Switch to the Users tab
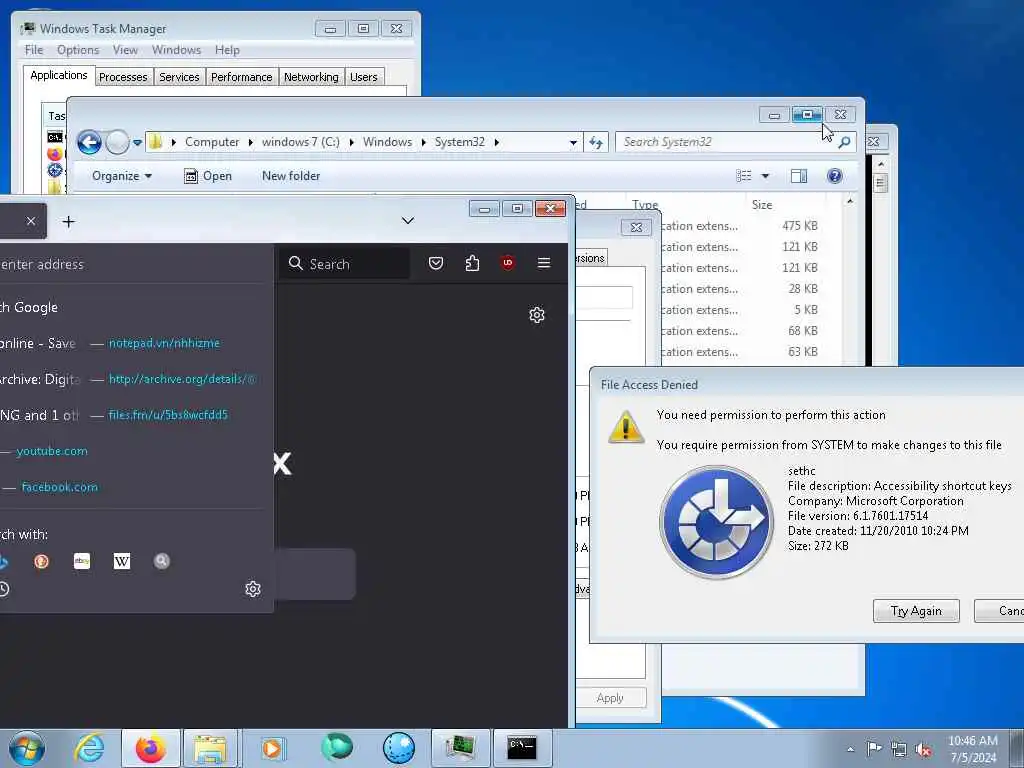This screenshot has height=768, width=1024. click(x=364, y=77)
